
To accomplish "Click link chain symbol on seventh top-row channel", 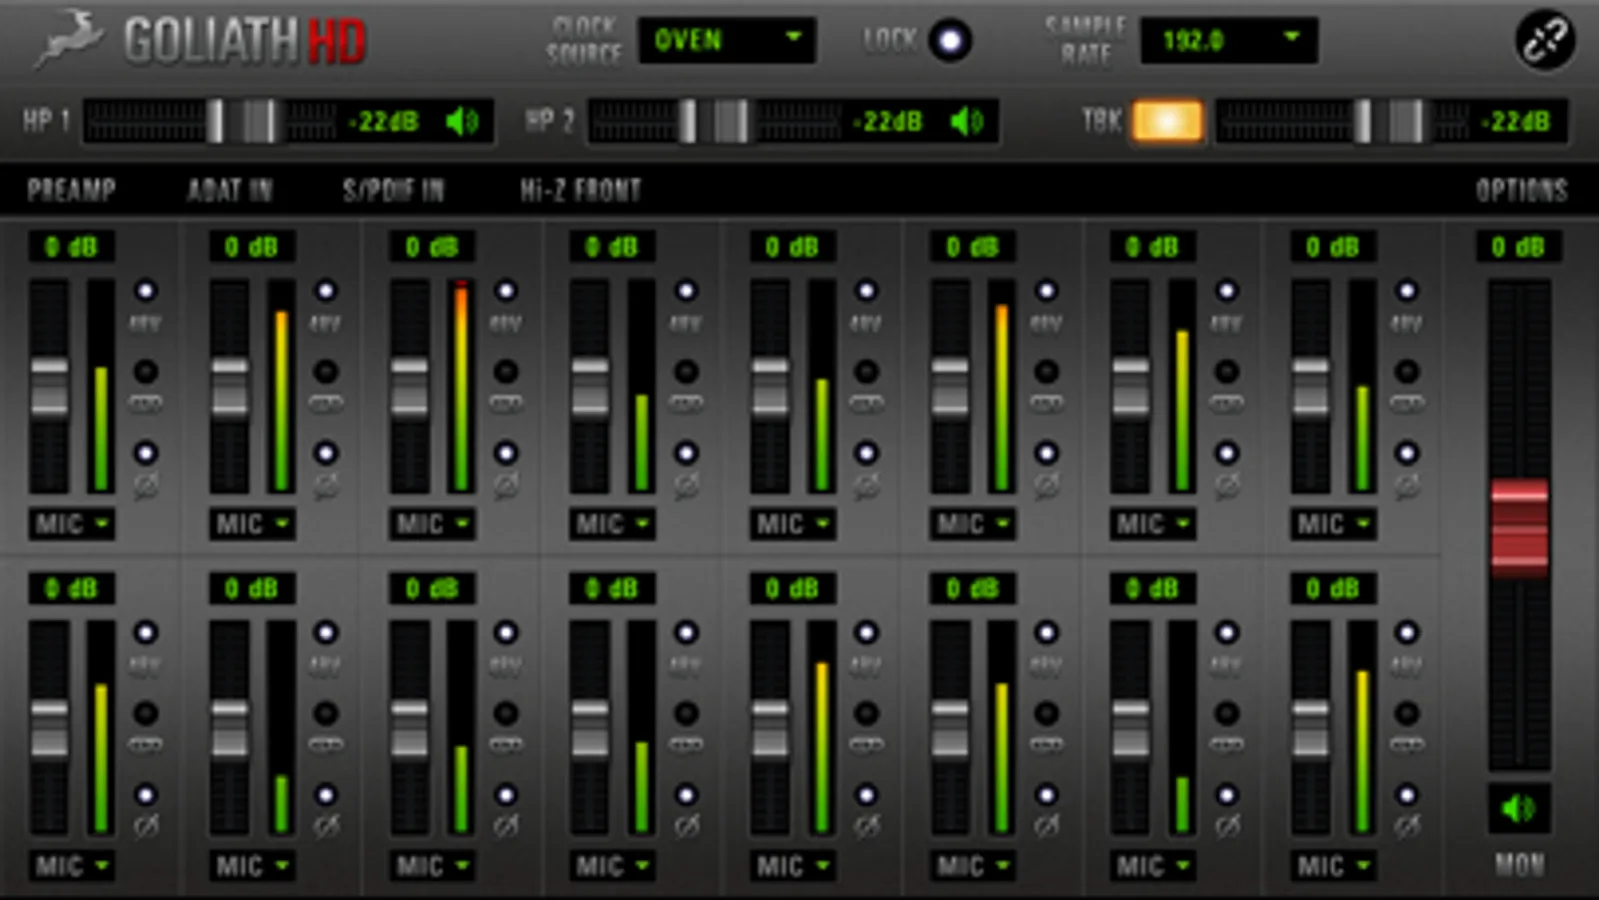I will pos(1226,404).
